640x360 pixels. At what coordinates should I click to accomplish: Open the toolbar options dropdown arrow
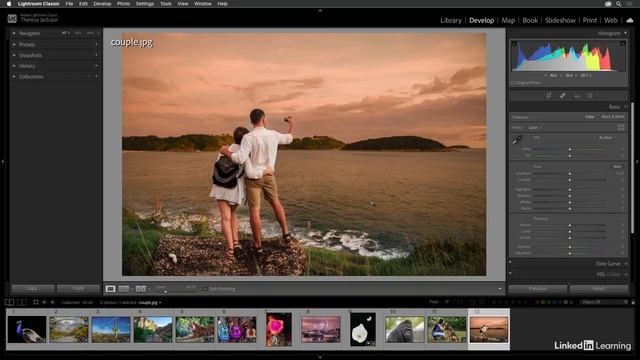click(500, 289)
